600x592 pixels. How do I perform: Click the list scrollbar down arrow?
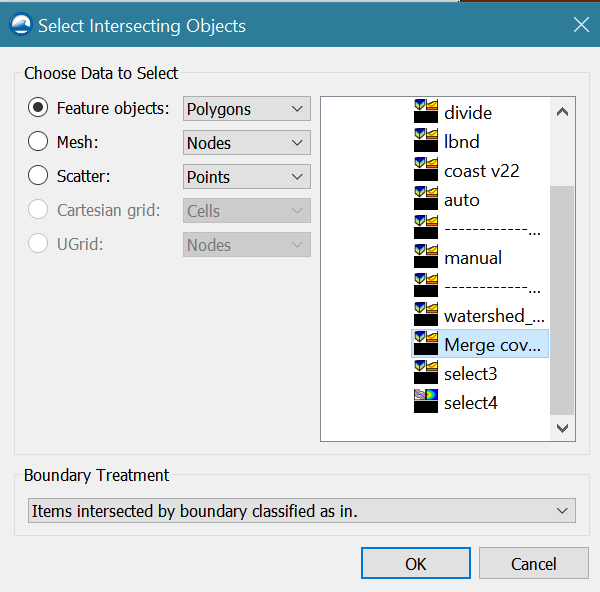pyautogui.click(x=563, y=428)
